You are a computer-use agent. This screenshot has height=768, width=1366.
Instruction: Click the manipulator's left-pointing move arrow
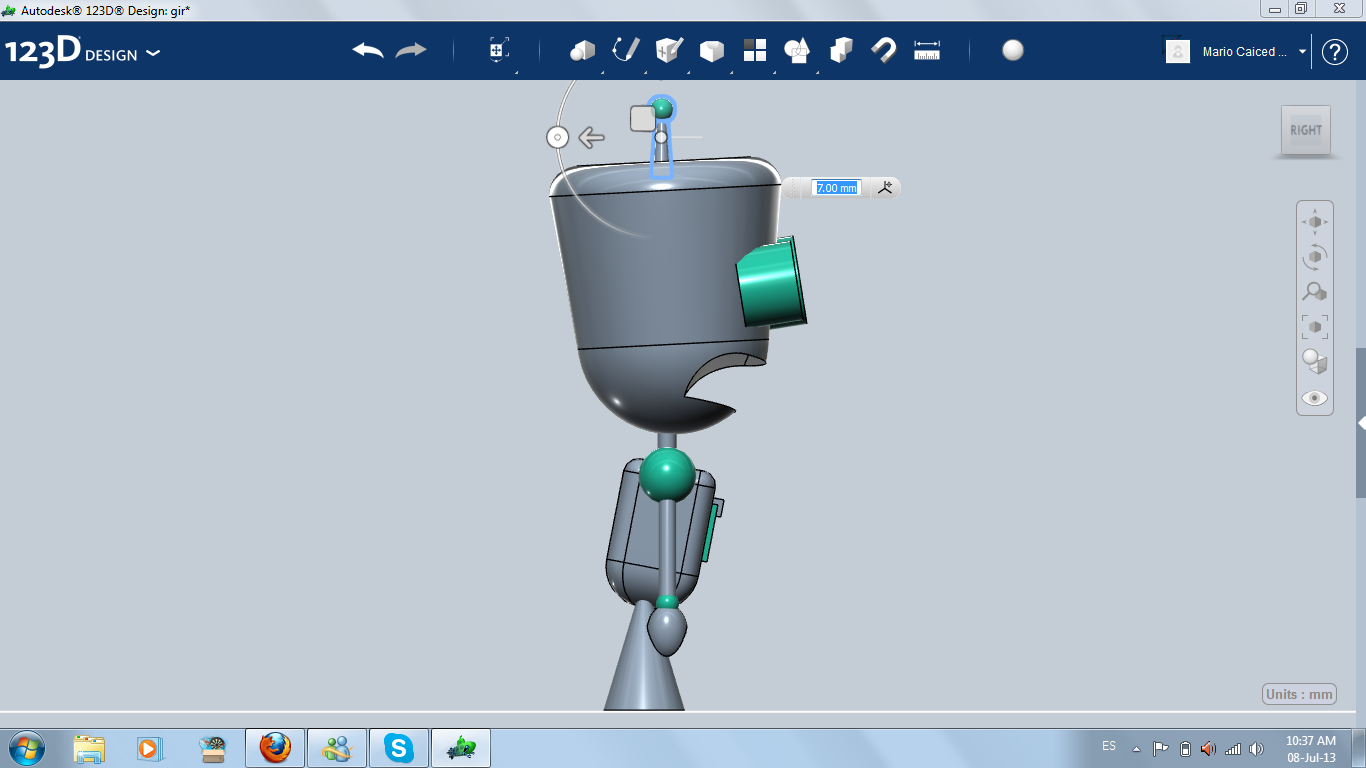pos(592,137)
